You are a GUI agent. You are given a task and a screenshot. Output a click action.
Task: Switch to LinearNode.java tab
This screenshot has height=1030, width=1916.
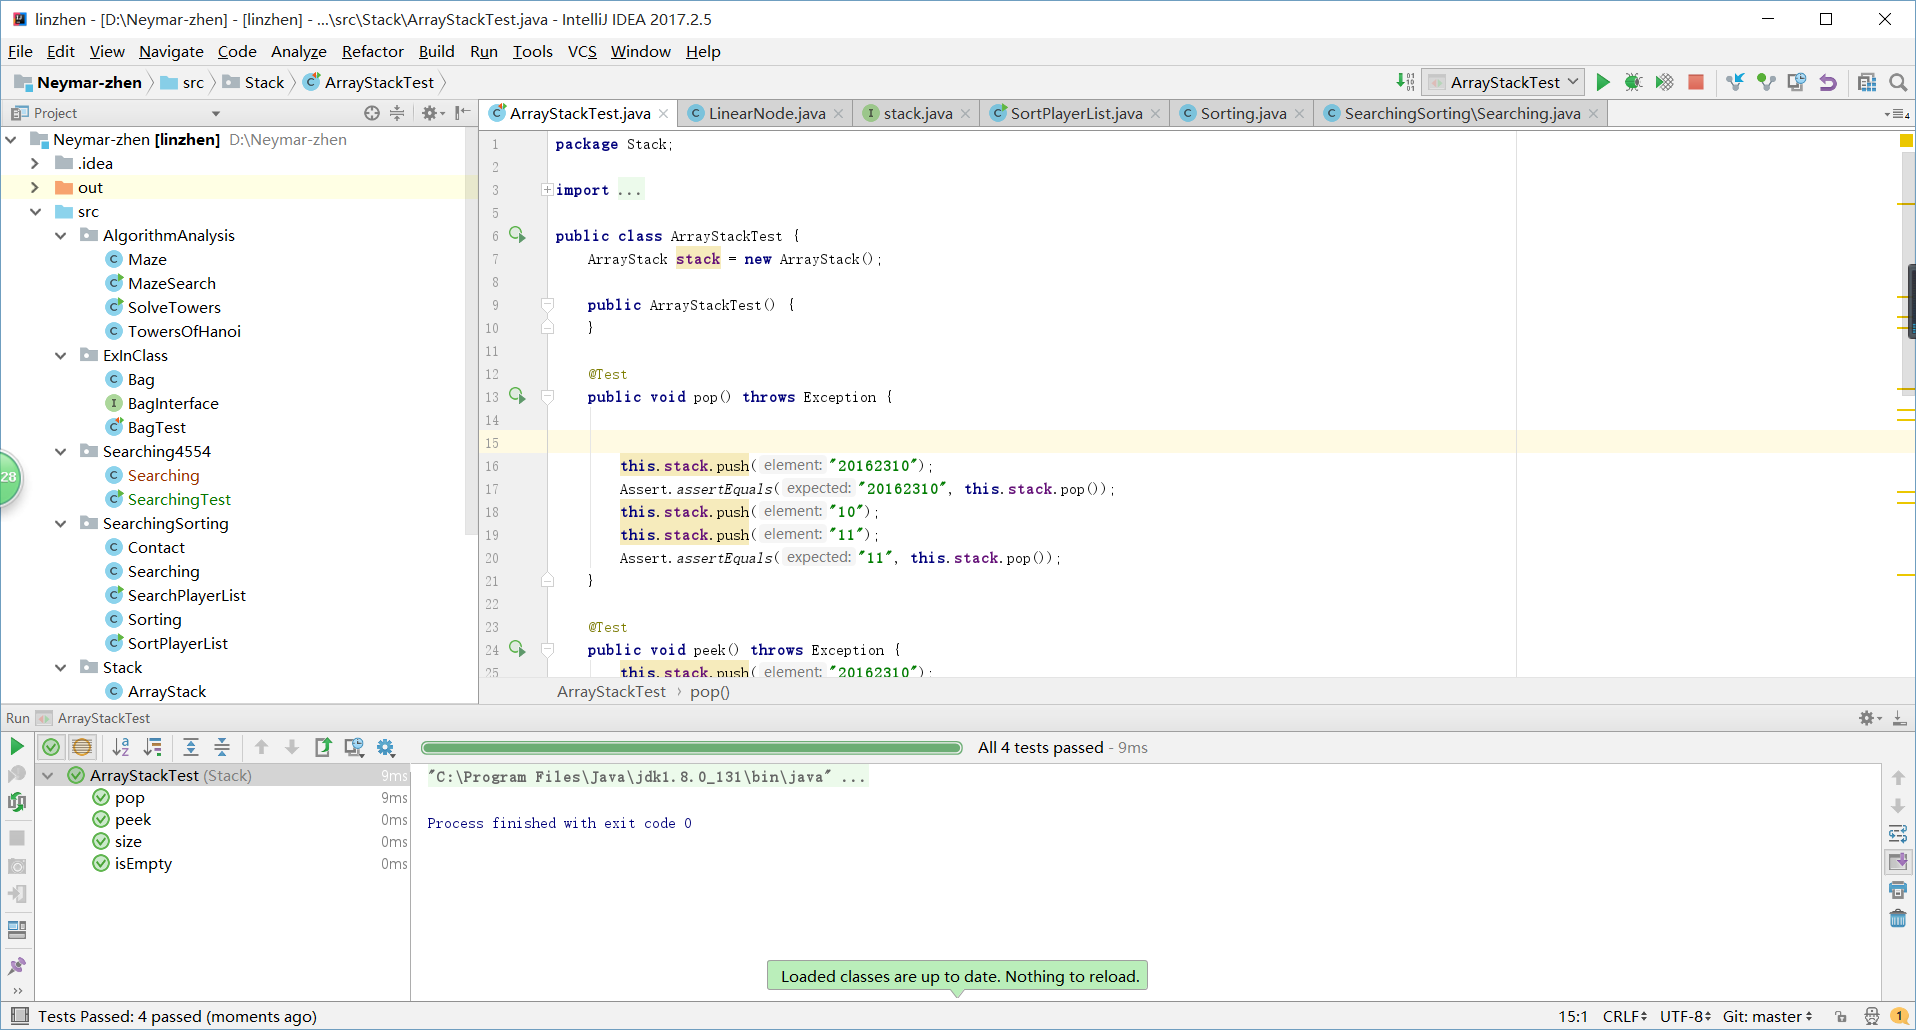(766, 113)
